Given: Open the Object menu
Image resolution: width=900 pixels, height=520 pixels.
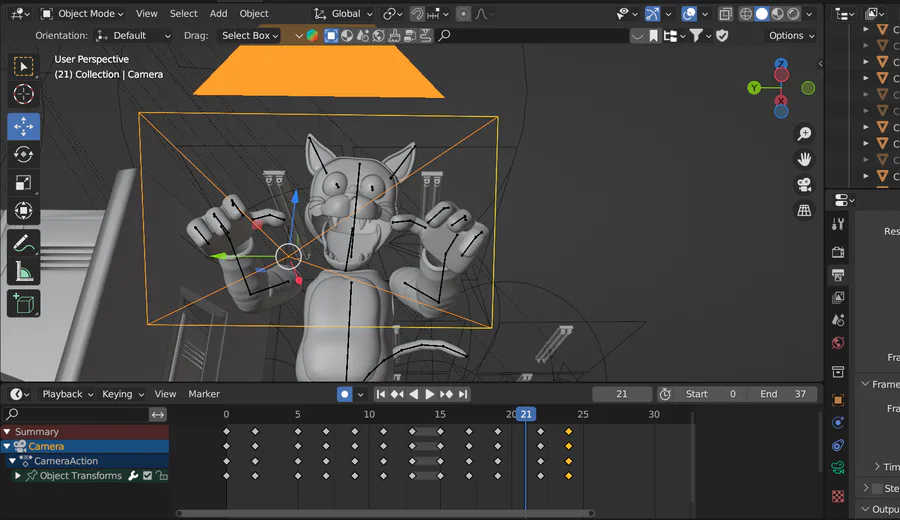Looking at the screenshot, I should click(x=254, y=14).
